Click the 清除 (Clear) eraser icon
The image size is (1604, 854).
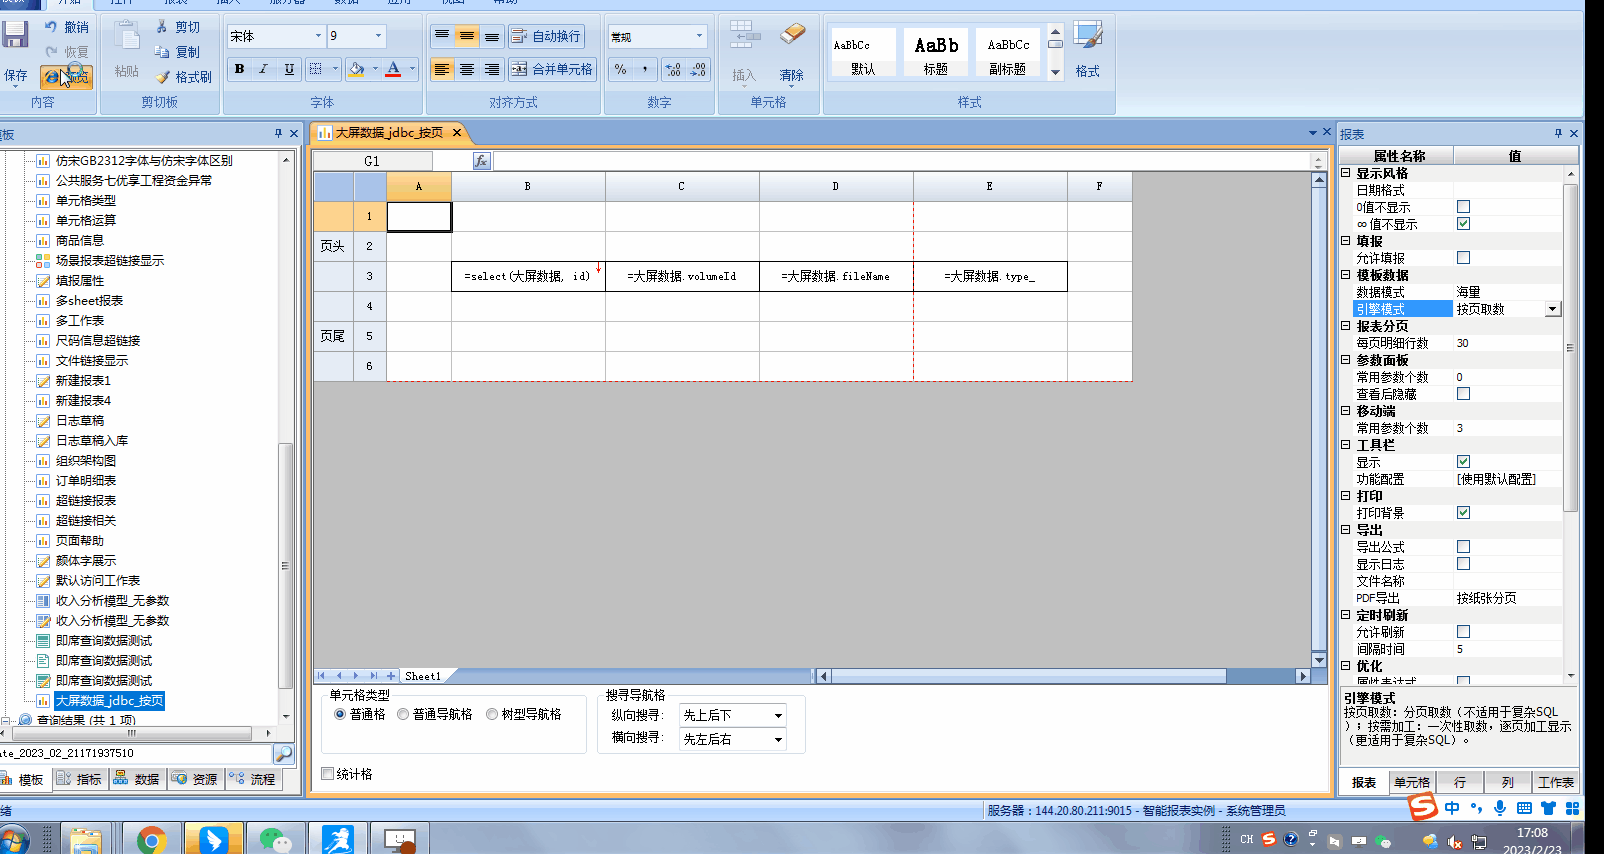pyautogui.click(x=792, y=36)
